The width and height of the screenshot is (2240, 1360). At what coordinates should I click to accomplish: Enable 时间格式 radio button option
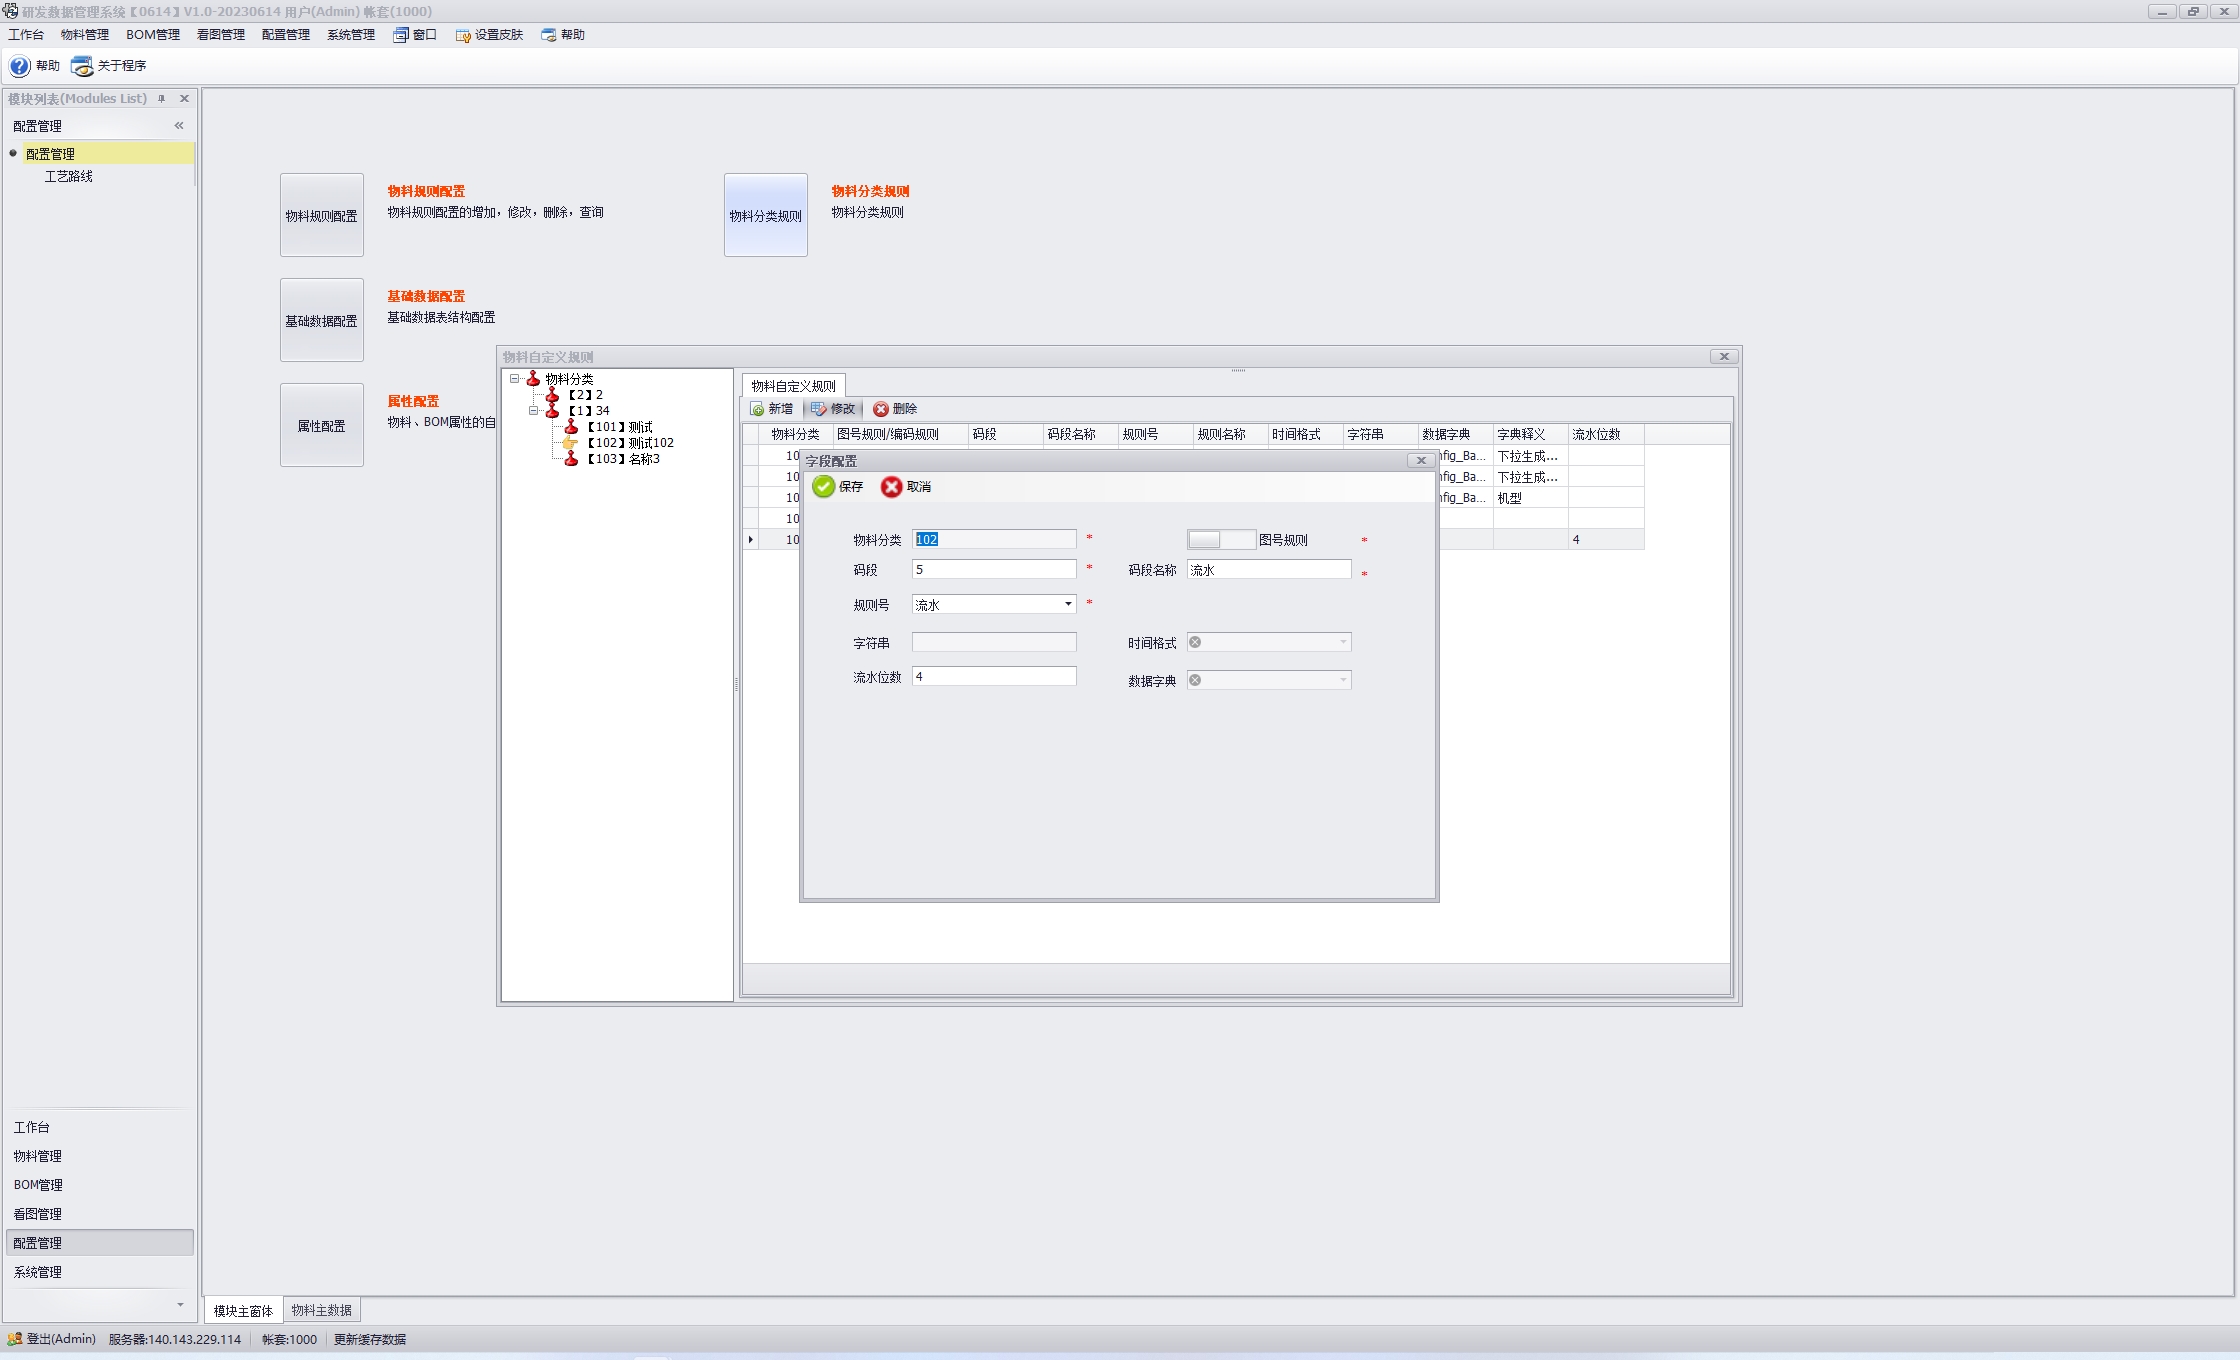[x=1197, y=642]
